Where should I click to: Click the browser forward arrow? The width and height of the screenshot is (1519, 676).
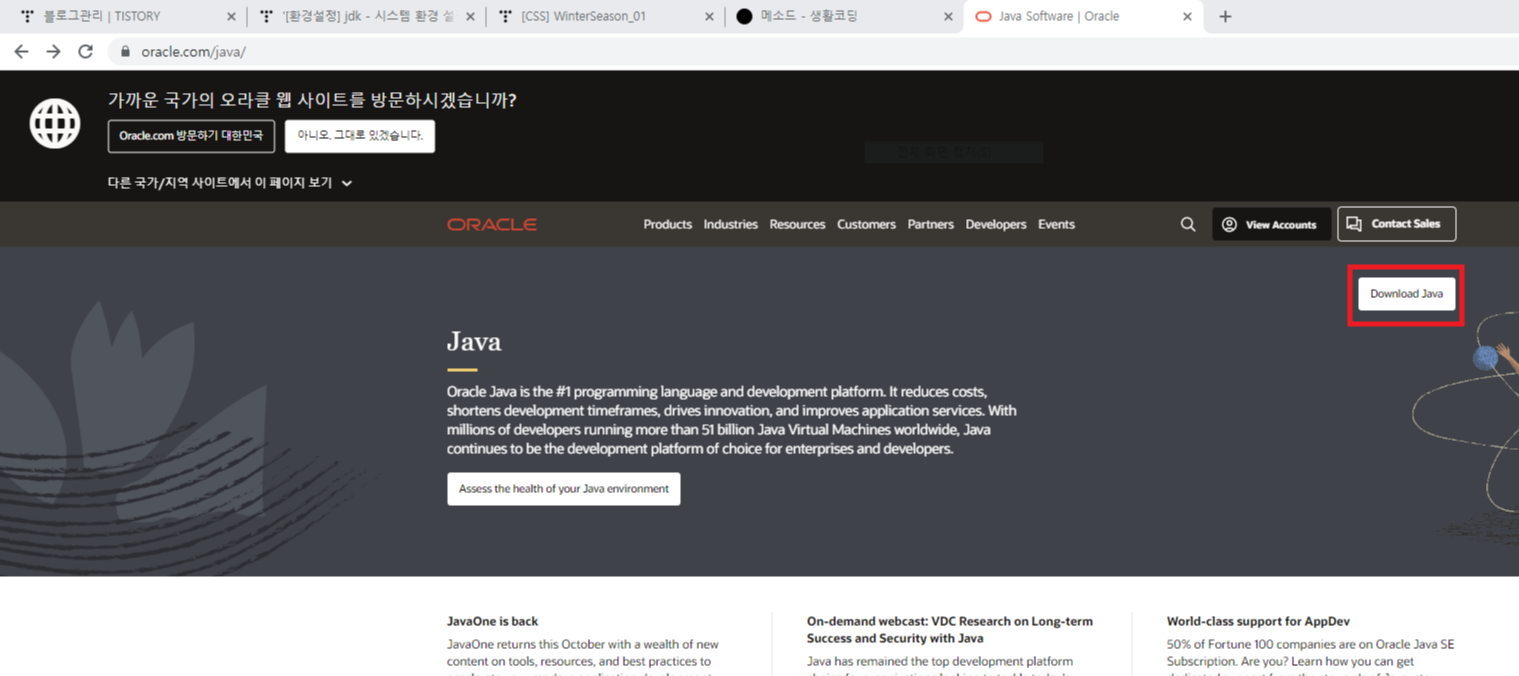53,51
